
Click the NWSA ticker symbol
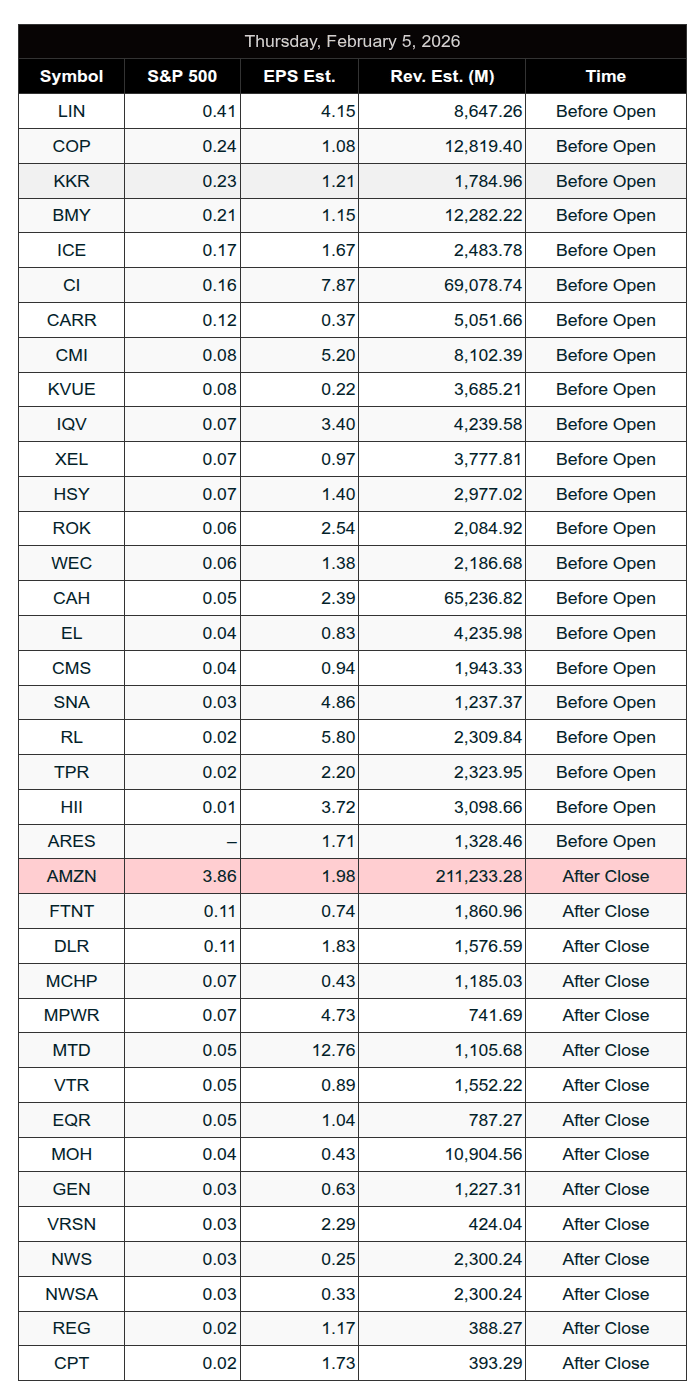[x=71, y=1294]
